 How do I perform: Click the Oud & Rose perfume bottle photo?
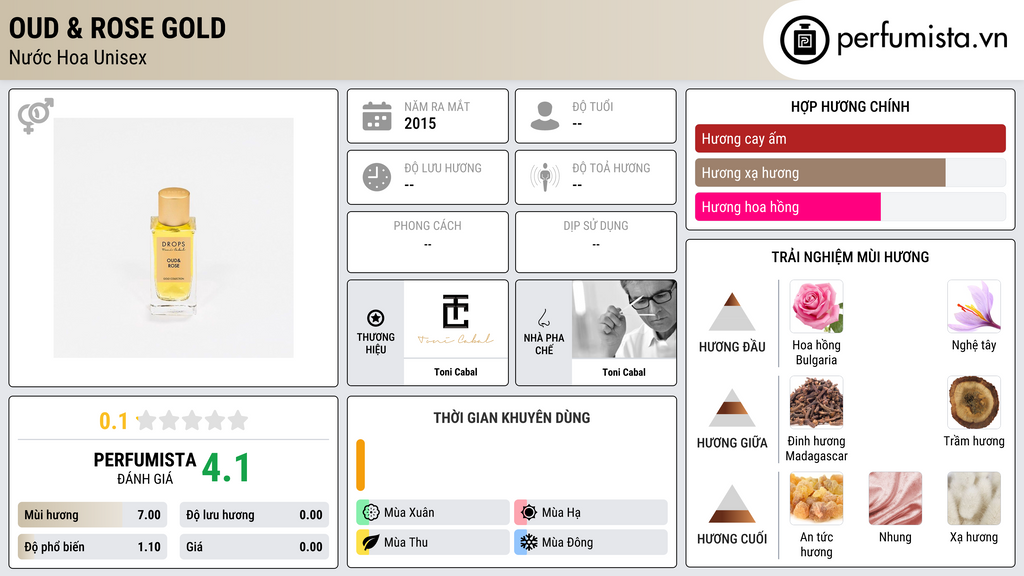click(x=174, y=238)
